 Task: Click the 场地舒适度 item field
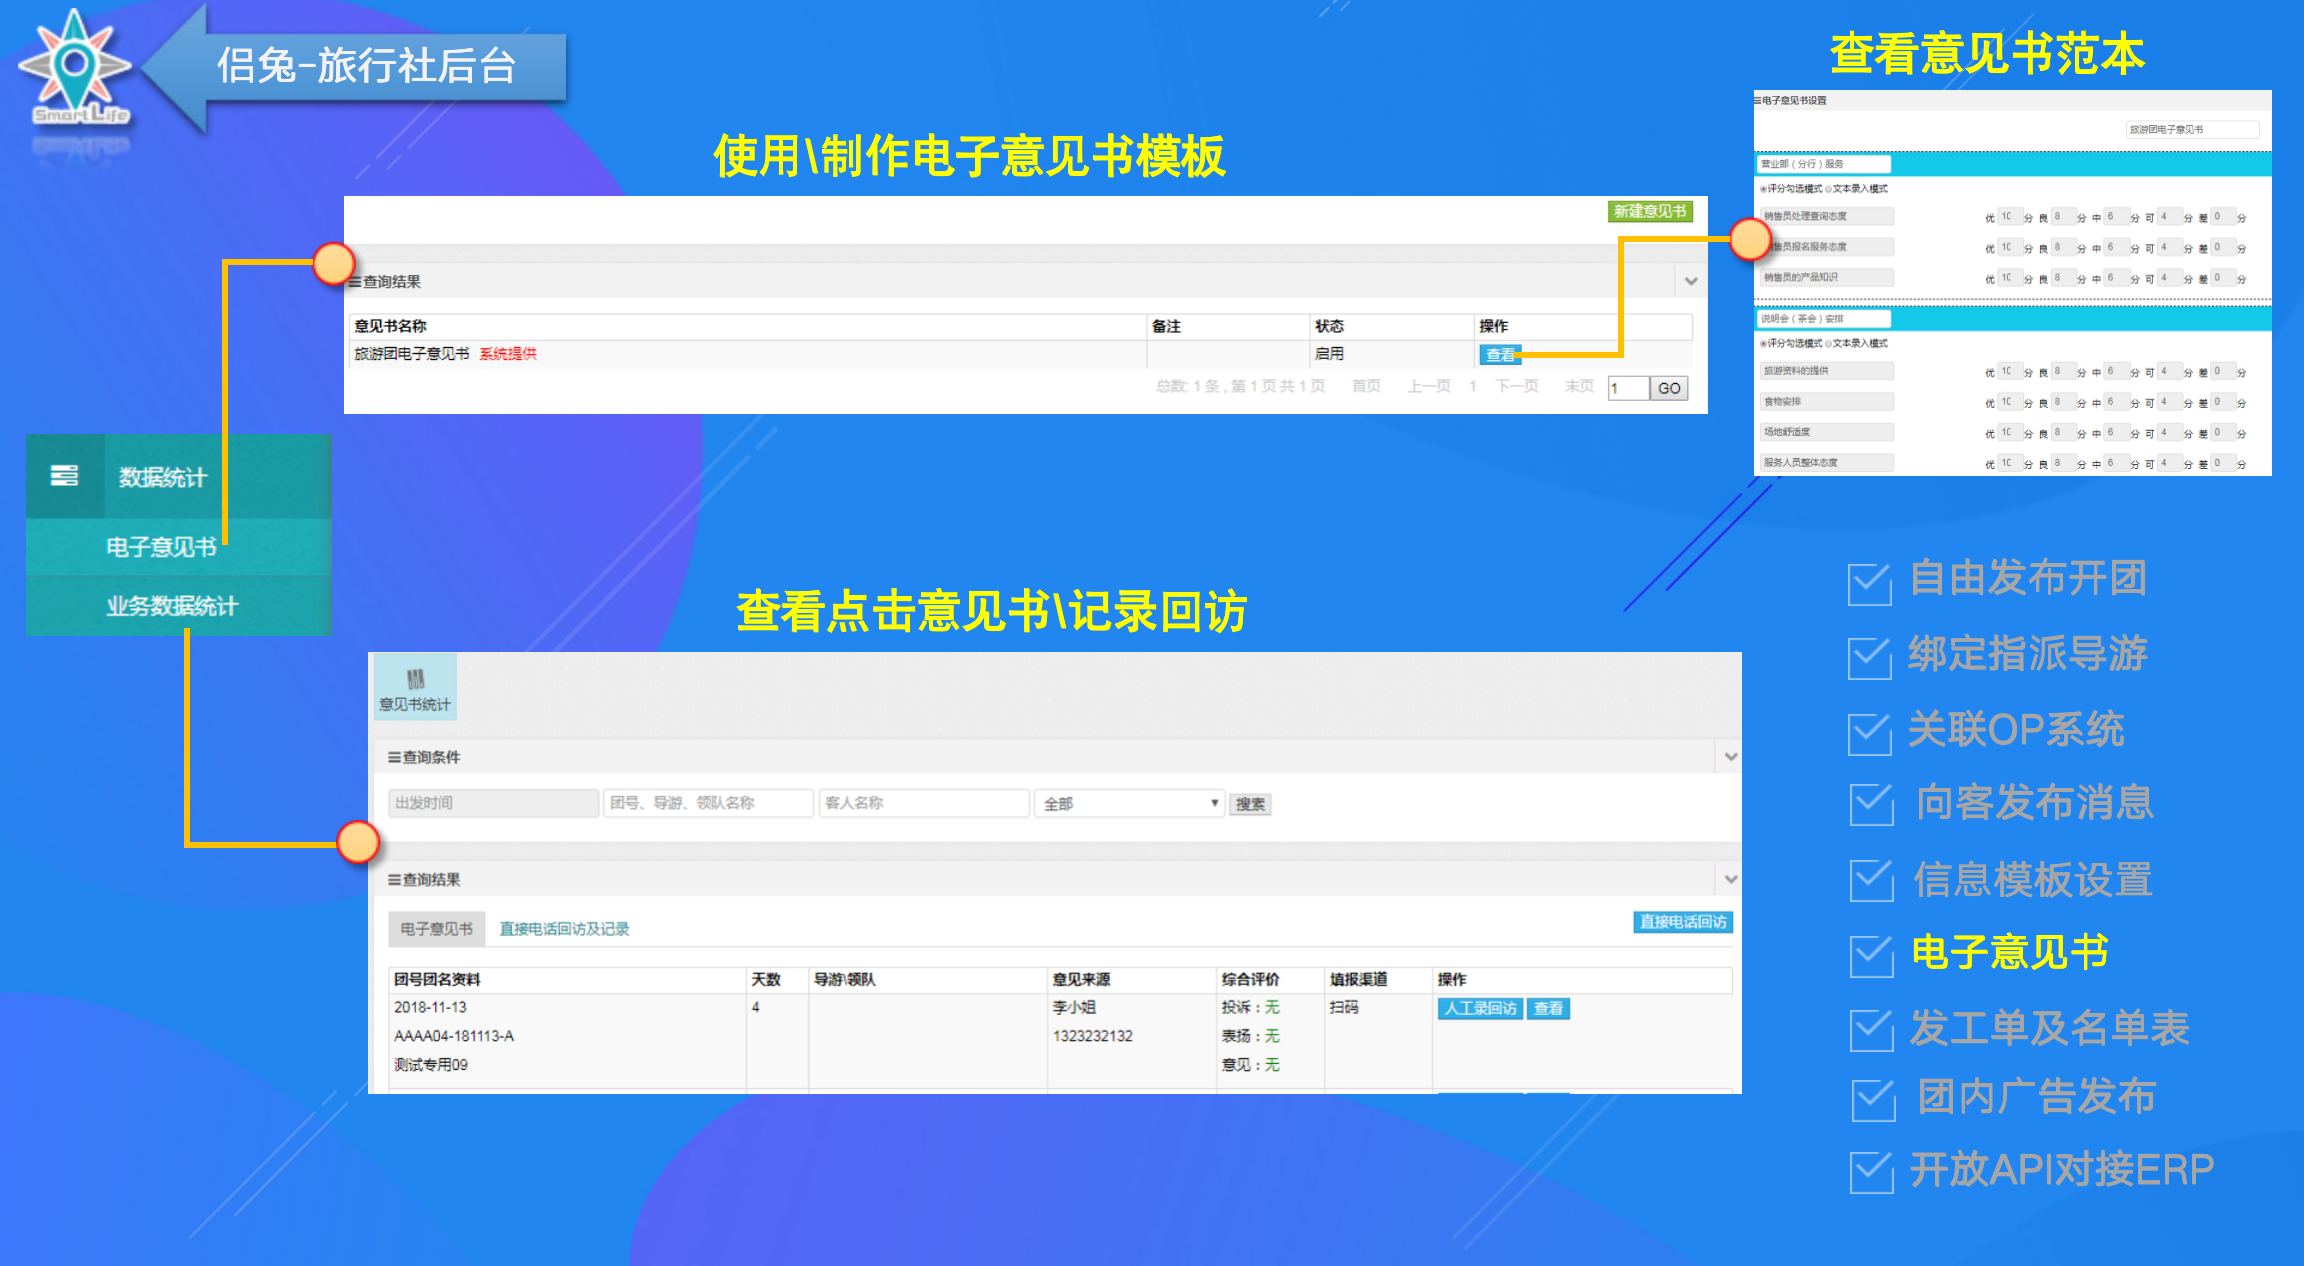point(1827,432)
